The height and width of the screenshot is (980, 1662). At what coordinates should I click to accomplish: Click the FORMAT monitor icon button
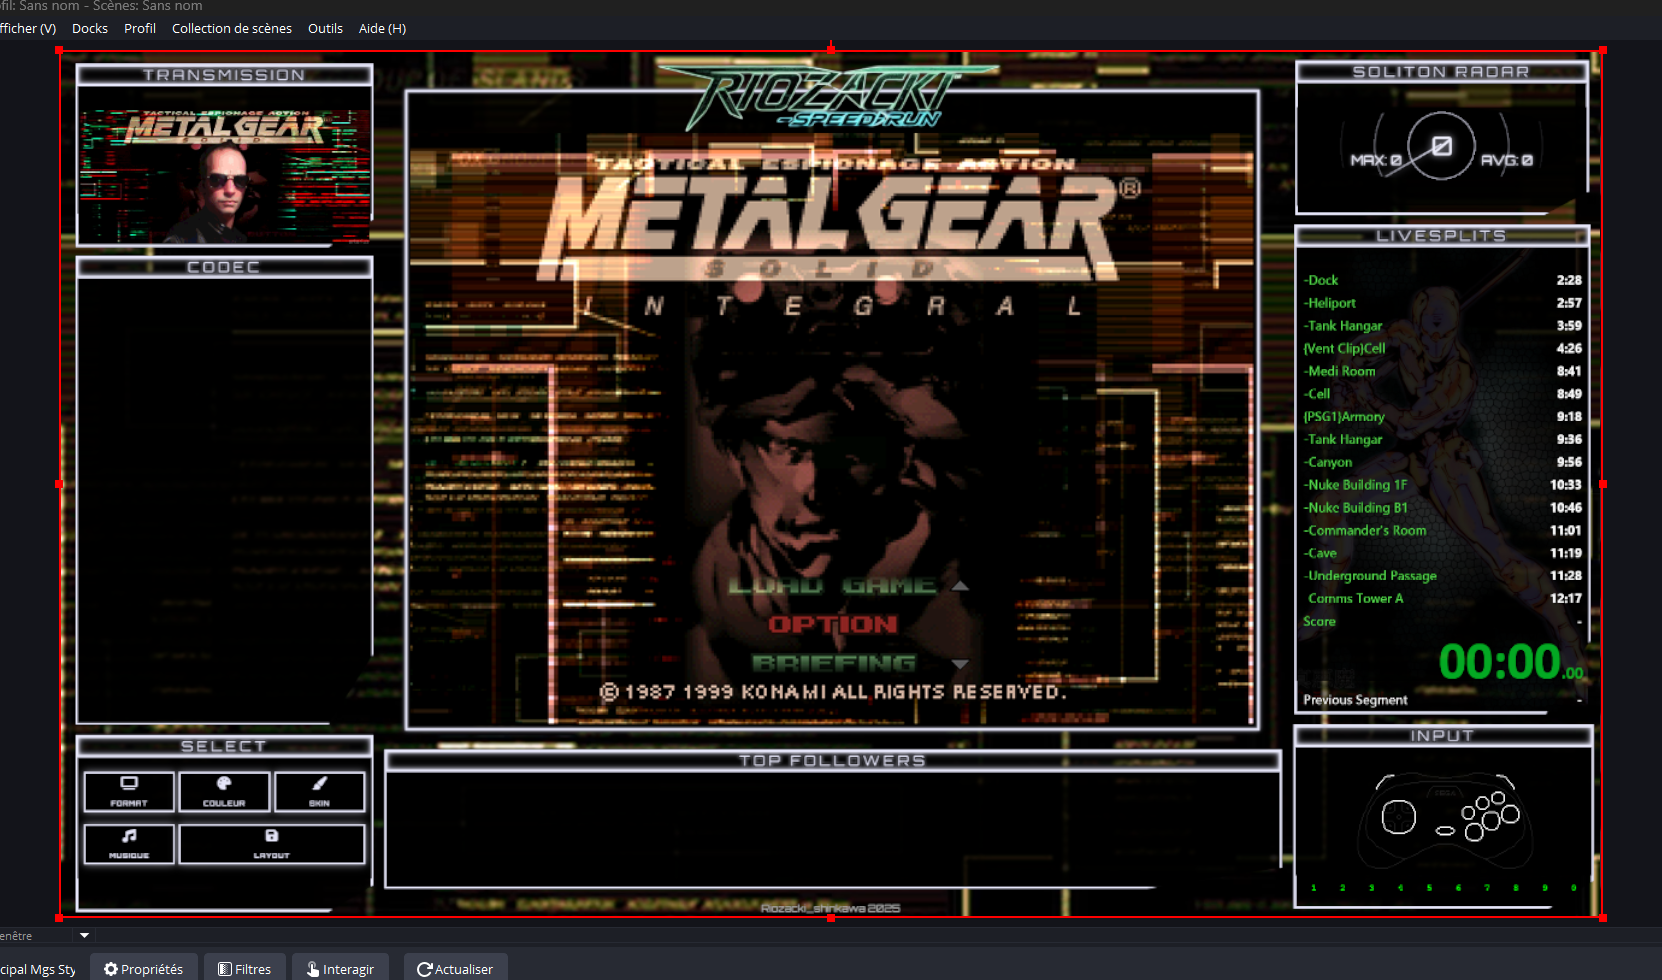tap(129, 791)
